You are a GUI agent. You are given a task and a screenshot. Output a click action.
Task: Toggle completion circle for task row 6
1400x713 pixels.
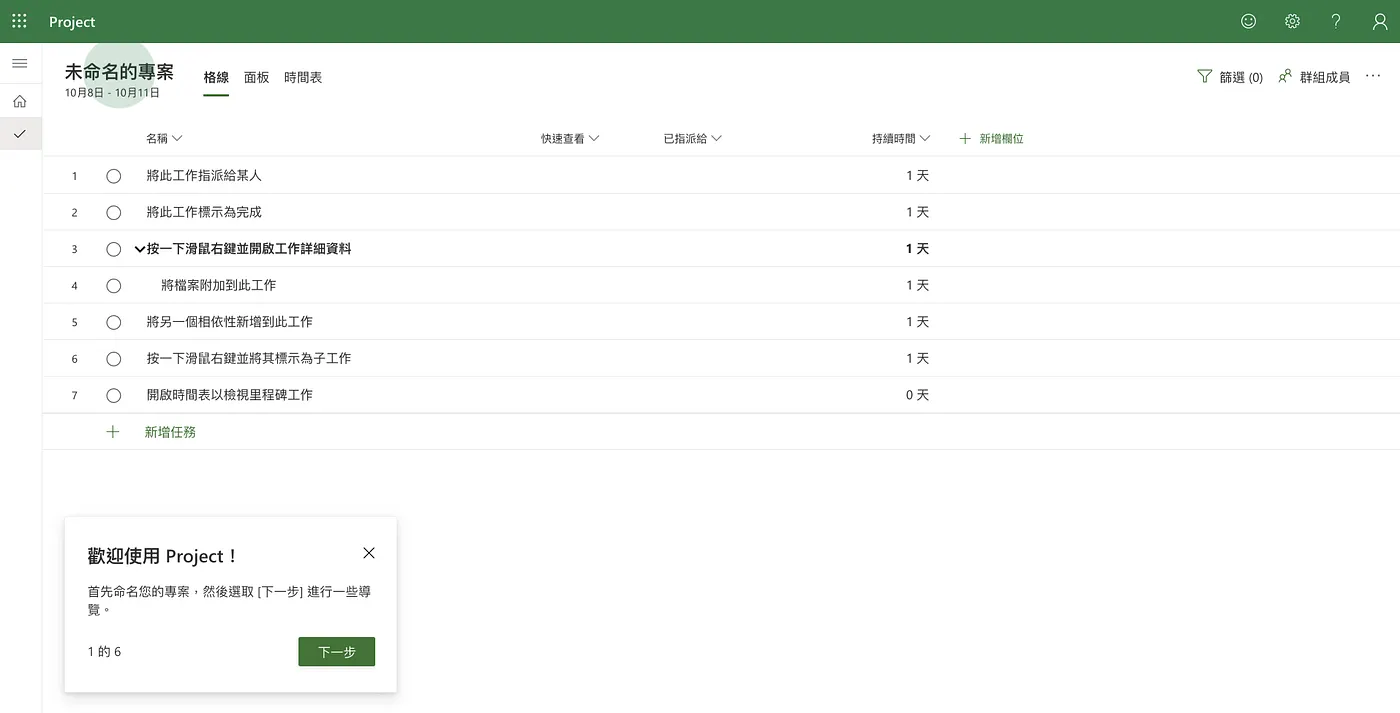113,359
